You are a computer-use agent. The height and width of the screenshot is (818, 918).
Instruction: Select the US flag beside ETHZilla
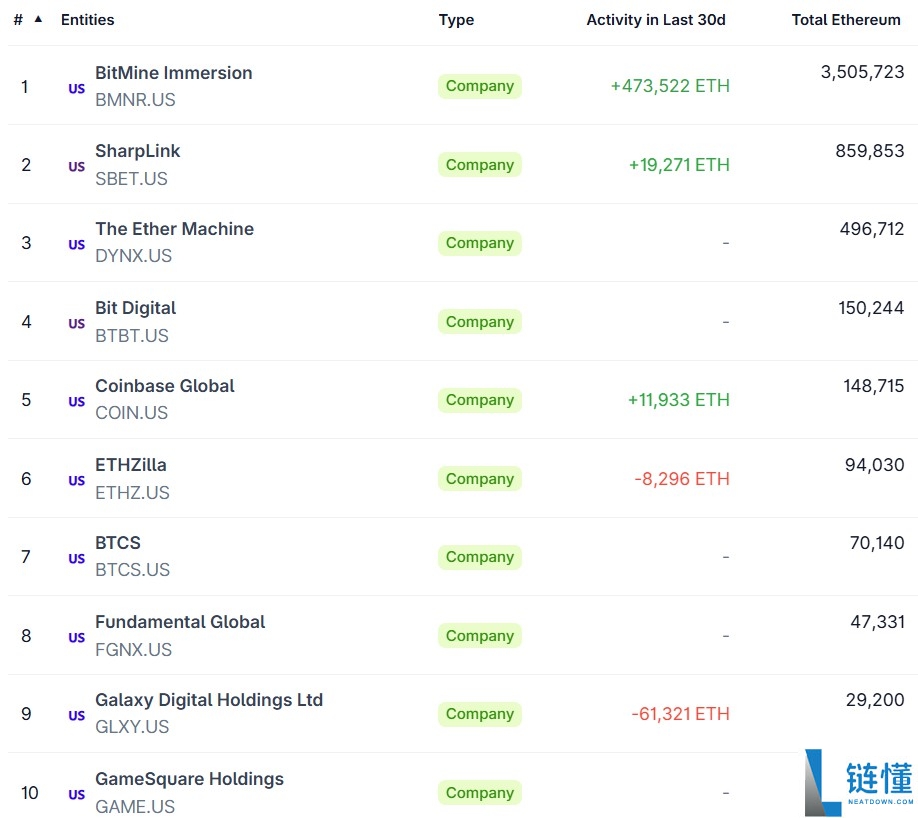click(76, 481)
